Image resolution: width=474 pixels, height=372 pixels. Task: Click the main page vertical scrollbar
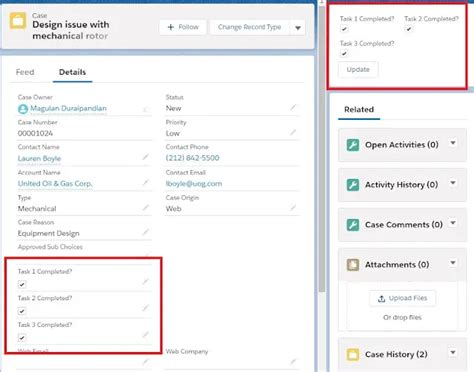322,148
